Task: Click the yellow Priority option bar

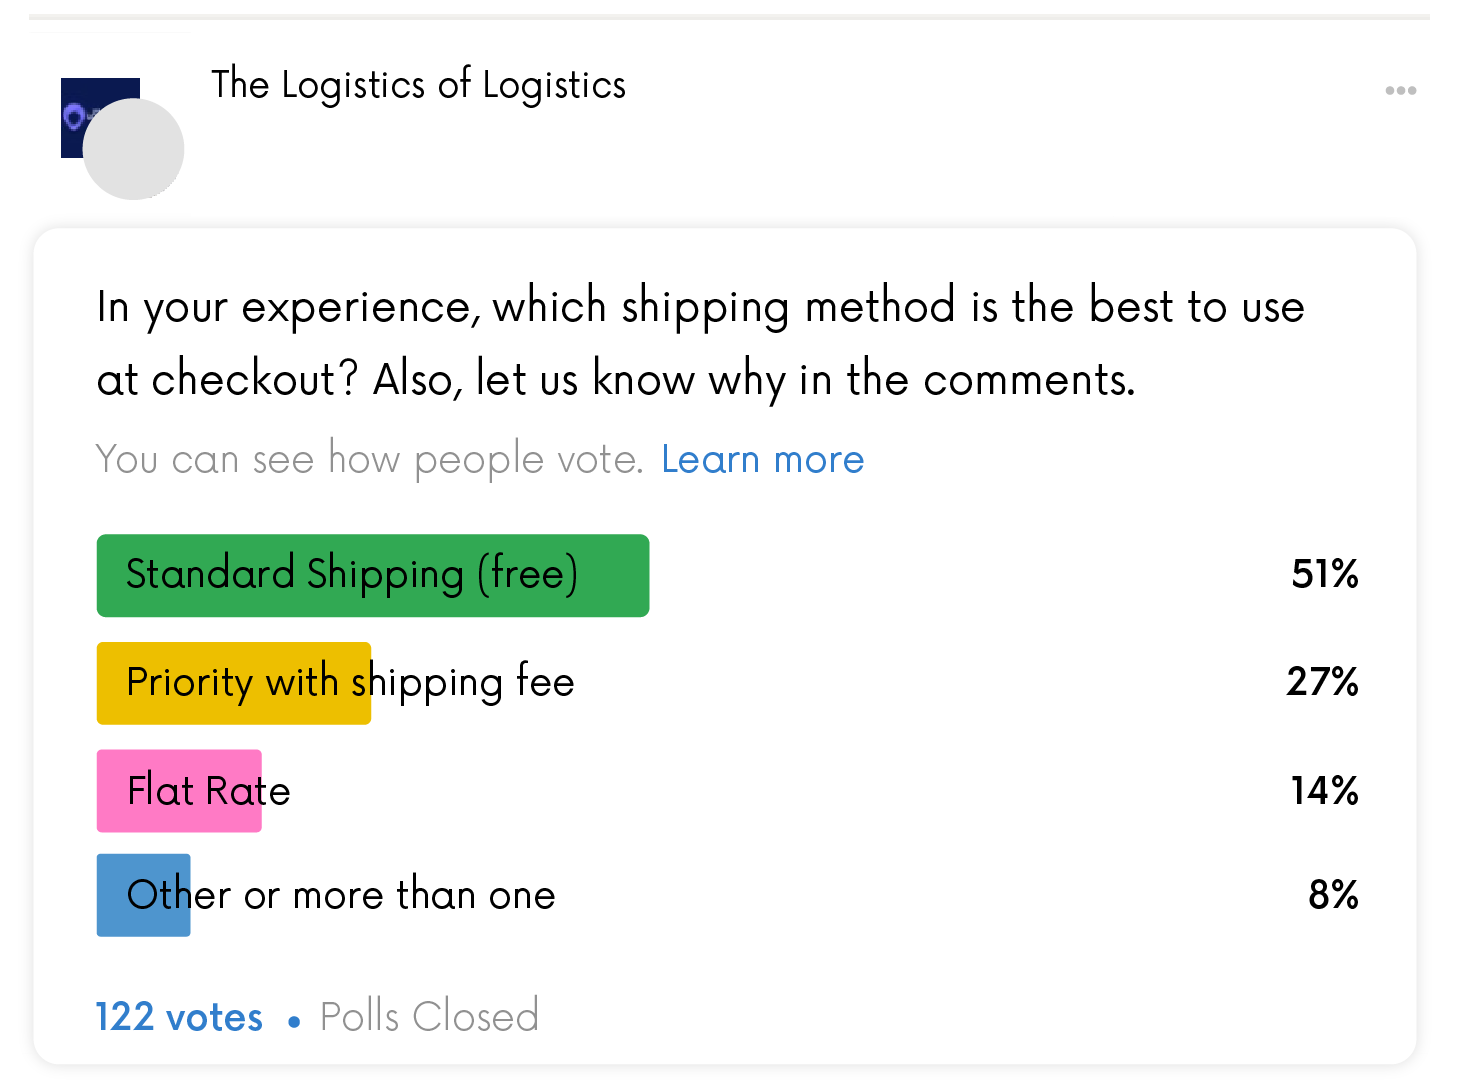Action: point(234,683)
